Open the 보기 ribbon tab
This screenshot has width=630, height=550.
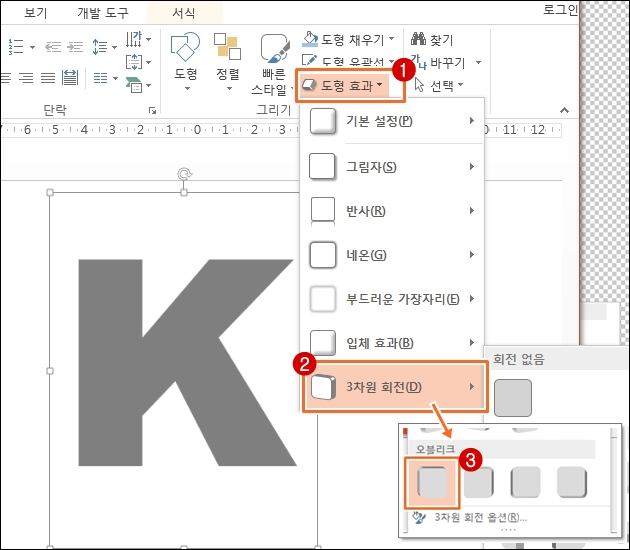point(36,13)
